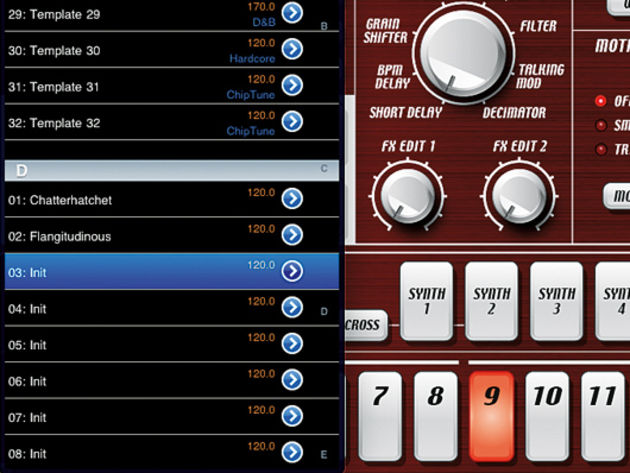Jump to index letter C
The image size is (630, 473).
(x=324, y=169)
